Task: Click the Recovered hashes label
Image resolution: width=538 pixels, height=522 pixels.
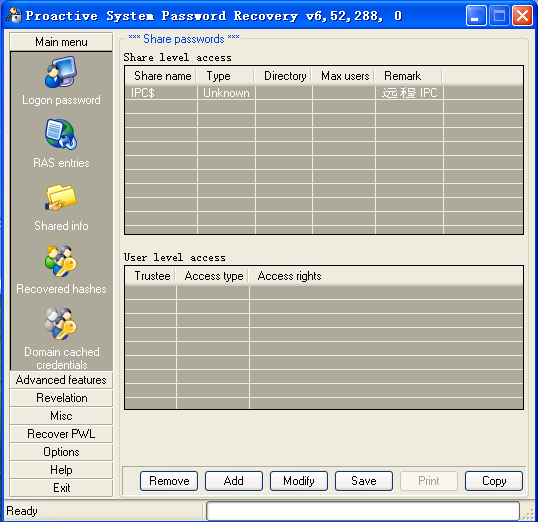Action: click(x=61, y=289)
